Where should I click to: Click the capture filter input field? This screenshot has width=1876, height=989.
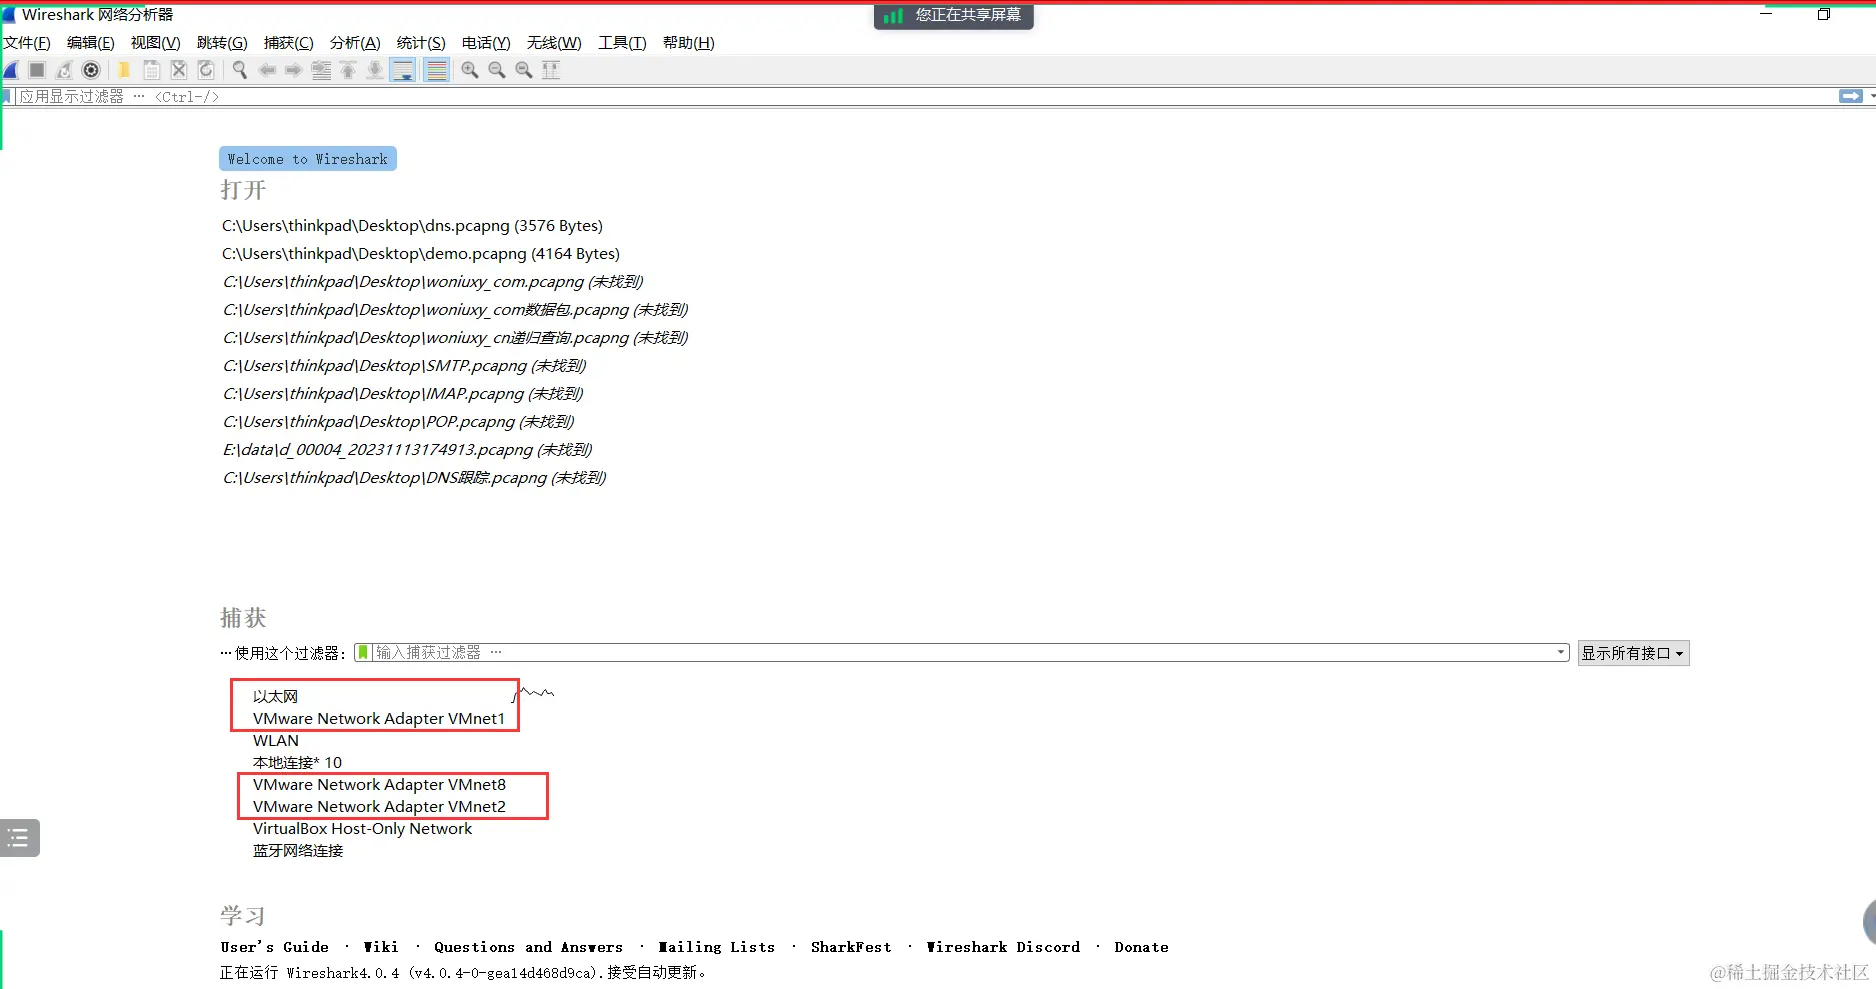point(962,653)
